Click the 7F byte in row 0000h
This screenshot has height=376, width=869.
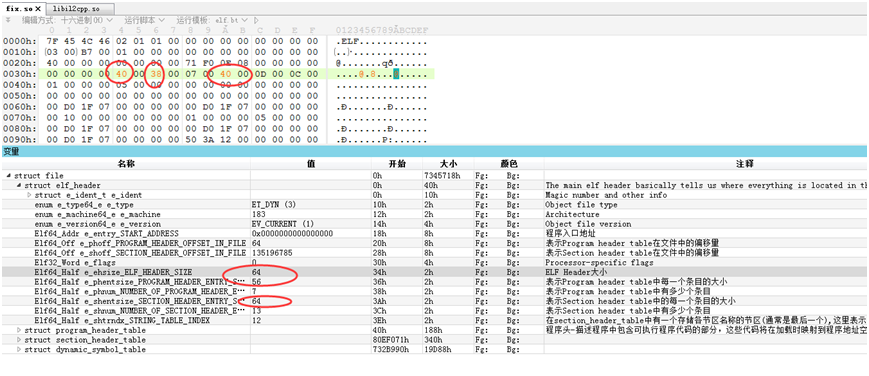click(52, 41)
